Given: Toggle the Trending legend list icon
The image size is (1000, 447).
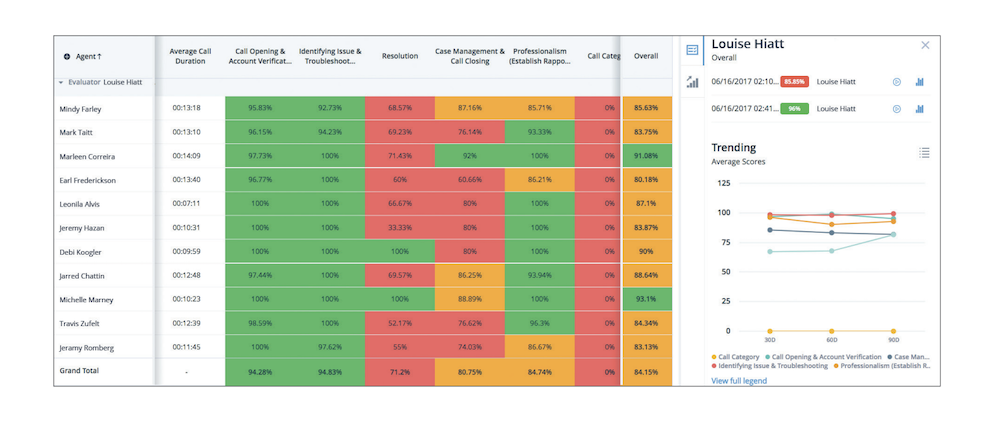Looking at the screenshot, I should pos(924,152).
